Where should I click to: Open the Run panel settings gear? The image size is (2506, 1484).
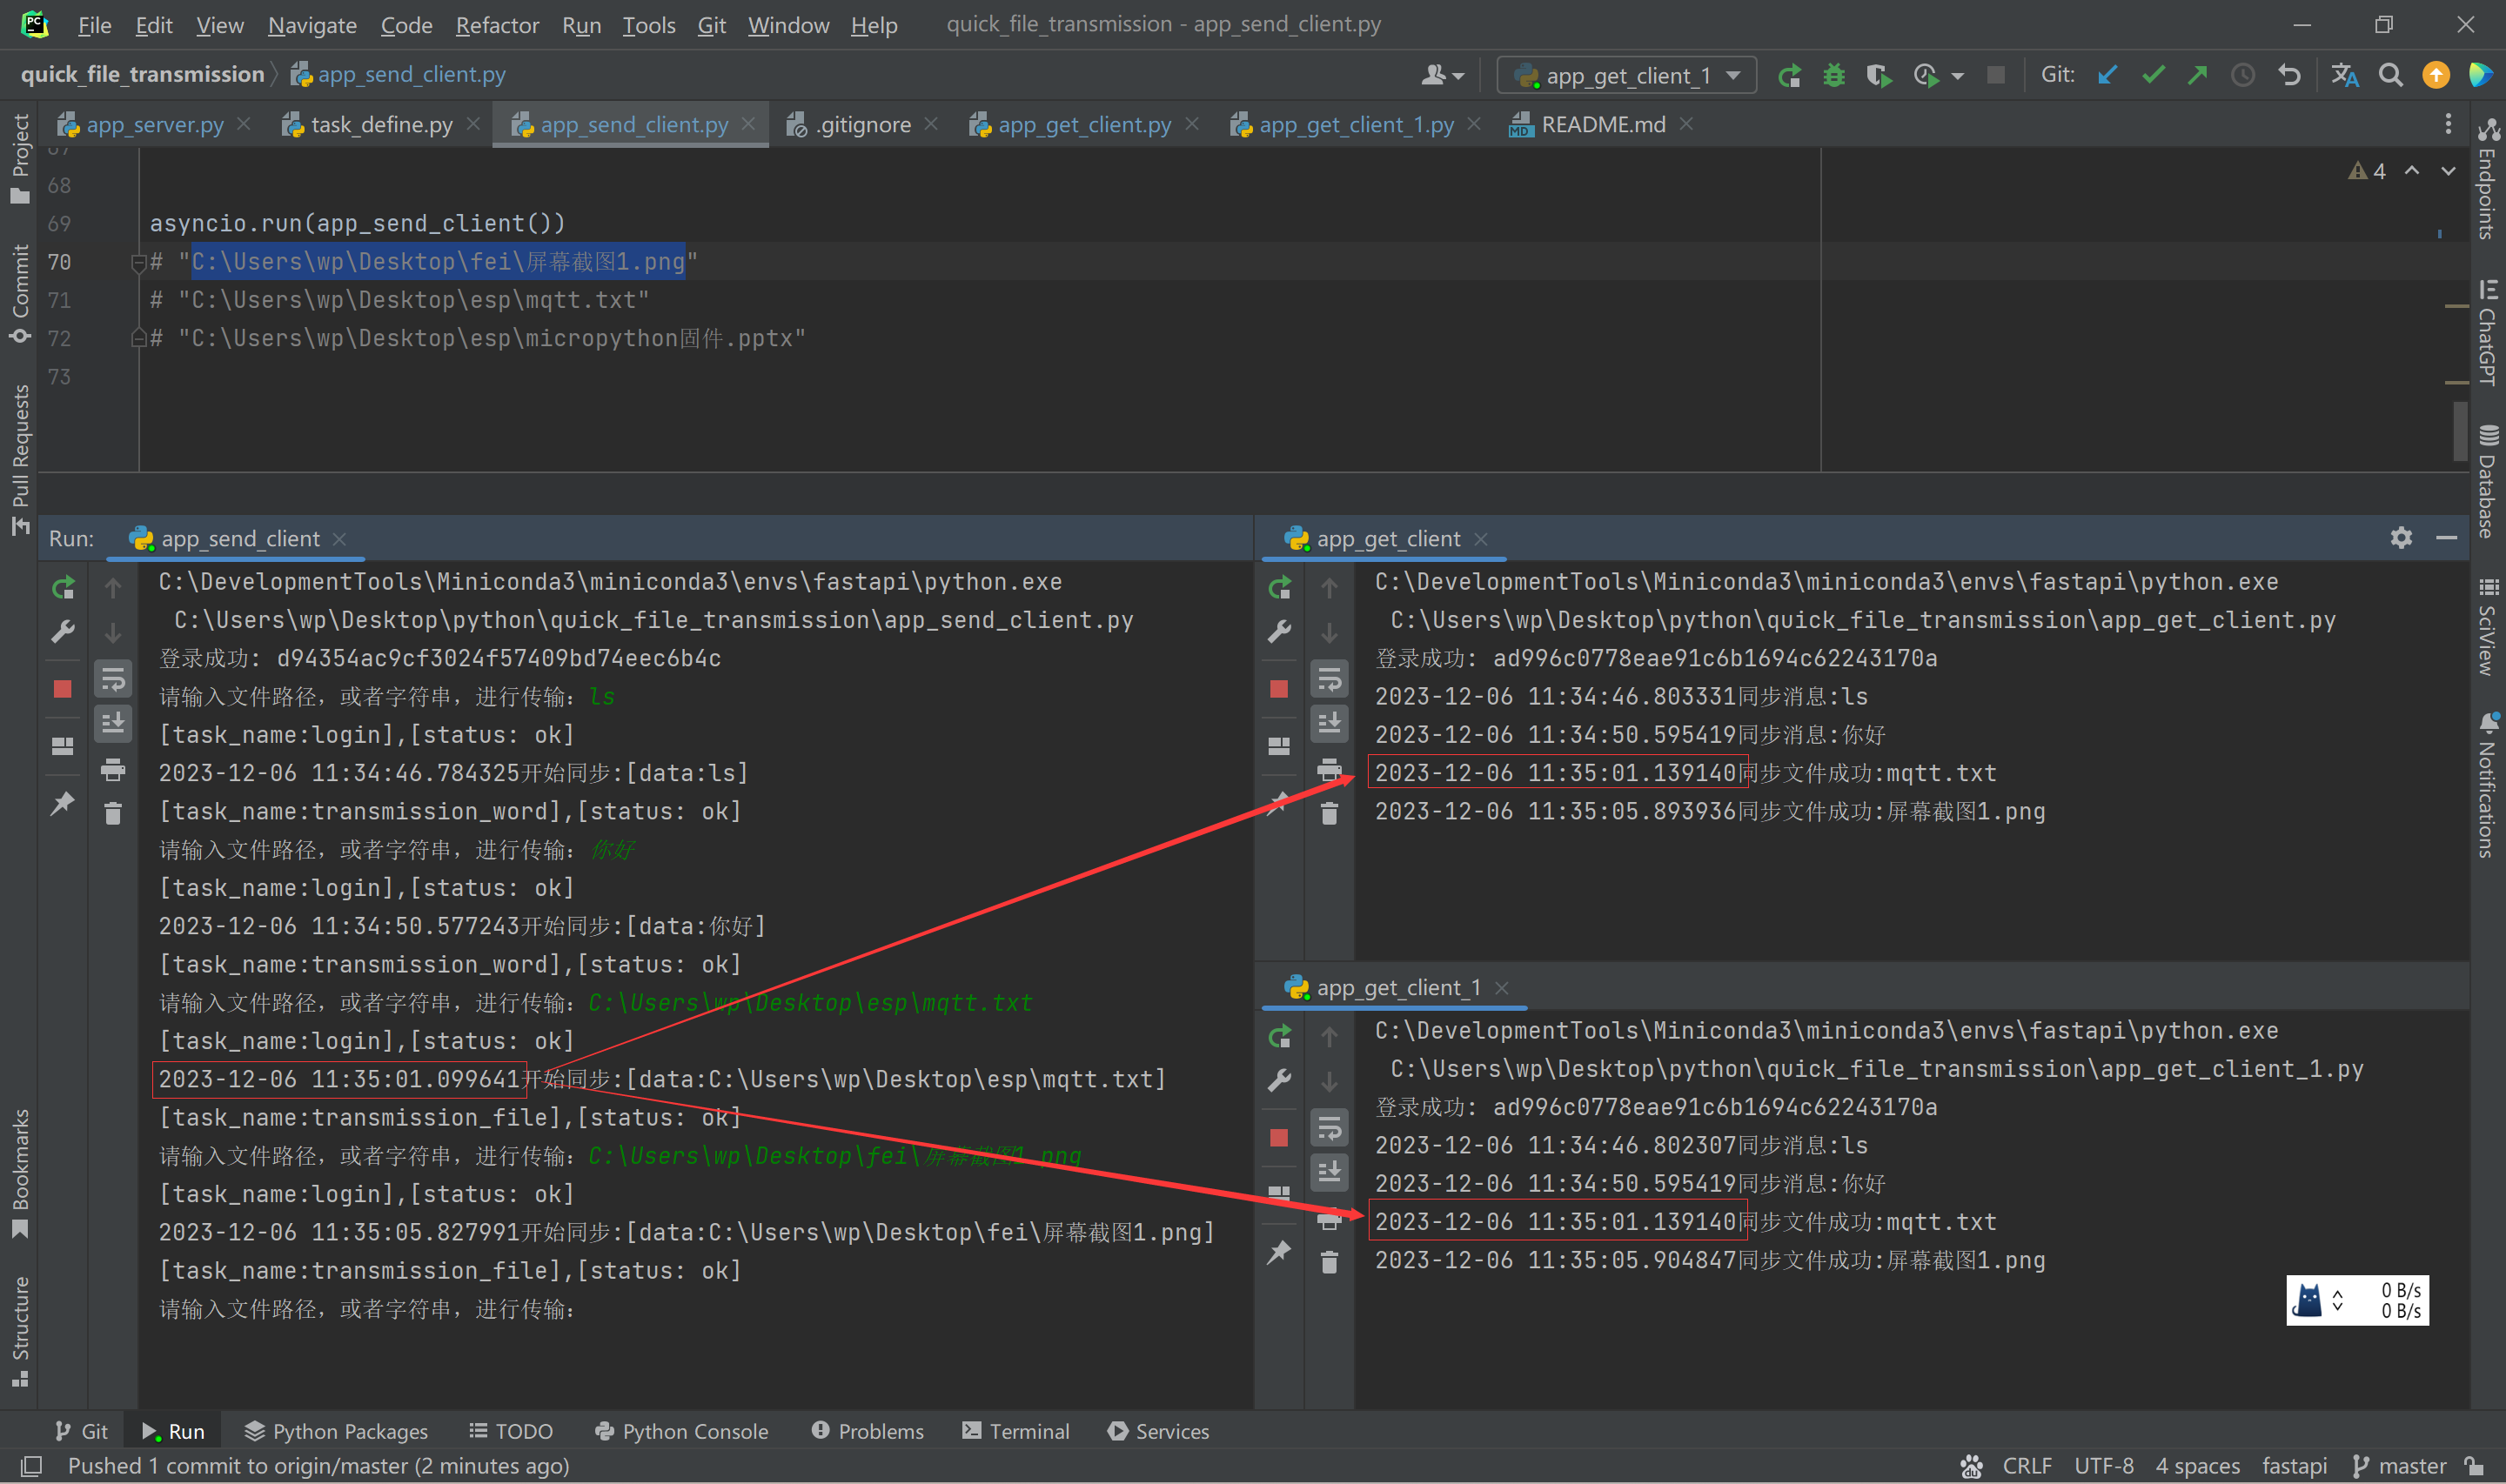tap(2401, 538)
